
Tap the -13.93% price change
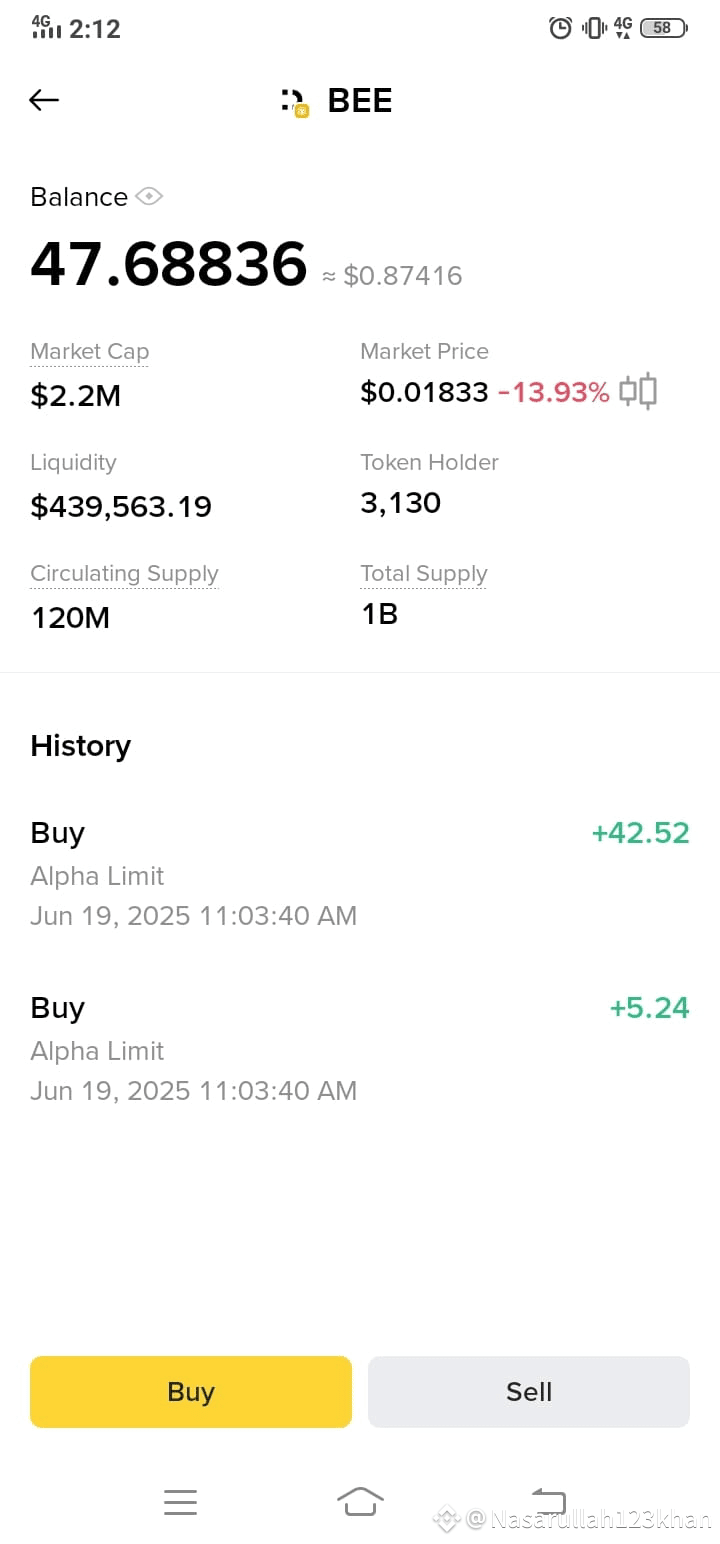point(553,393)
